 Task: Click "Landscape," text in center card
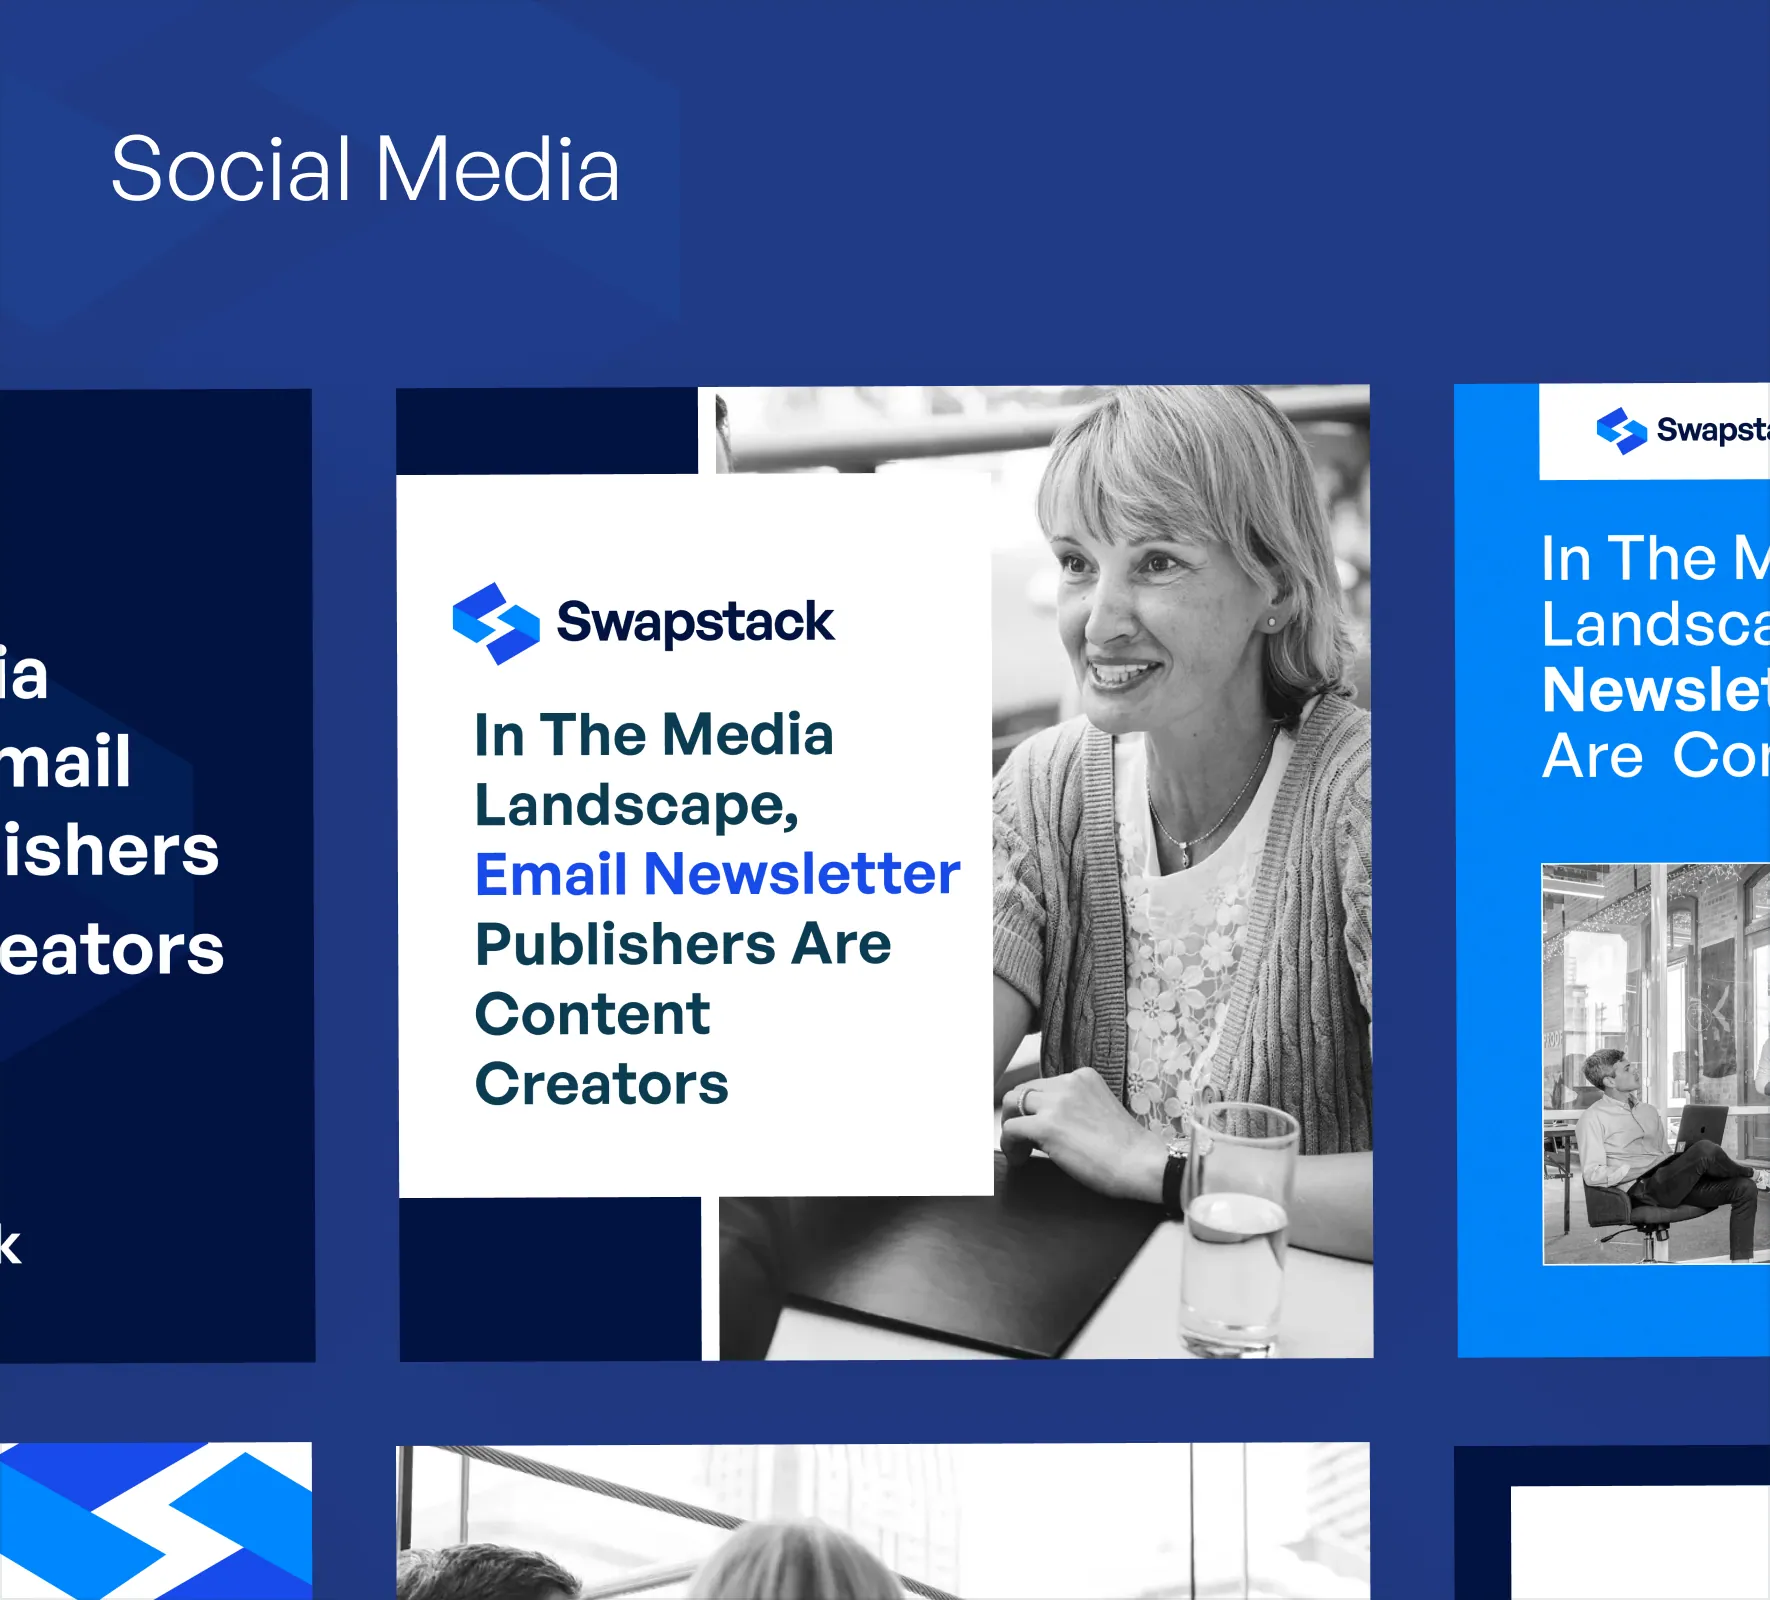[x=637, y=805]
